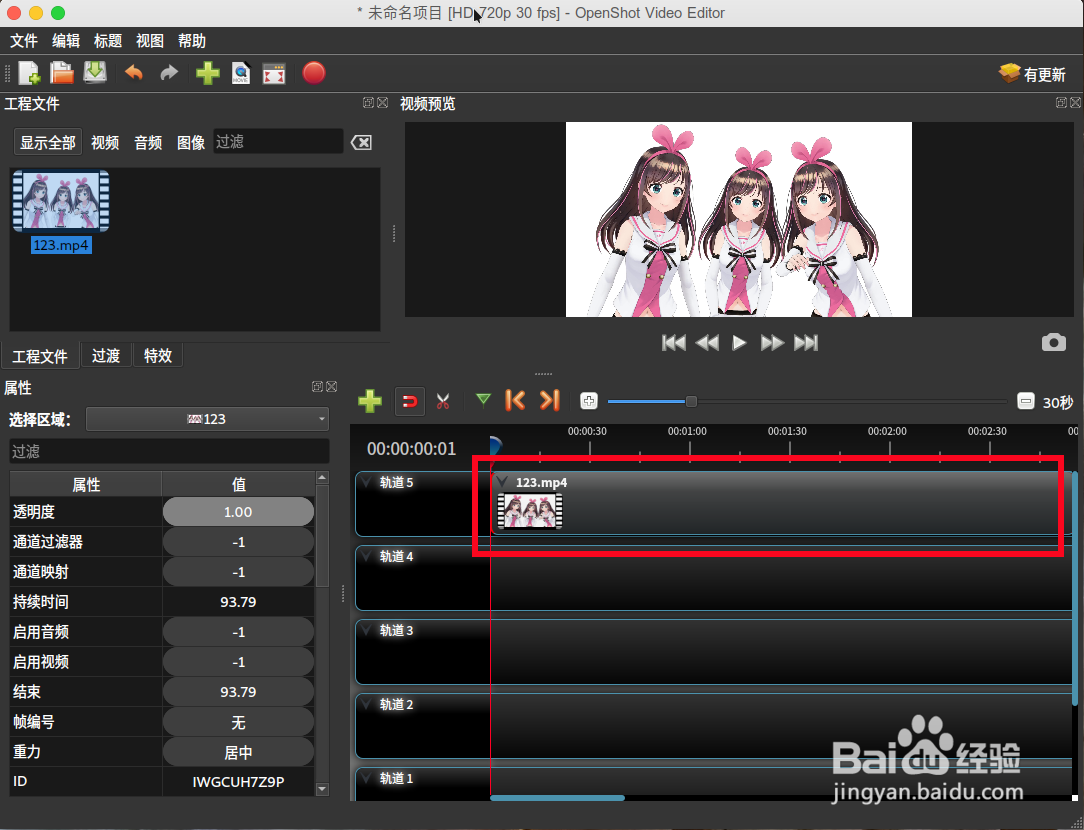Select the 重力 value 居中
This screenshot has width=1084, height=830.
[238, 752]
